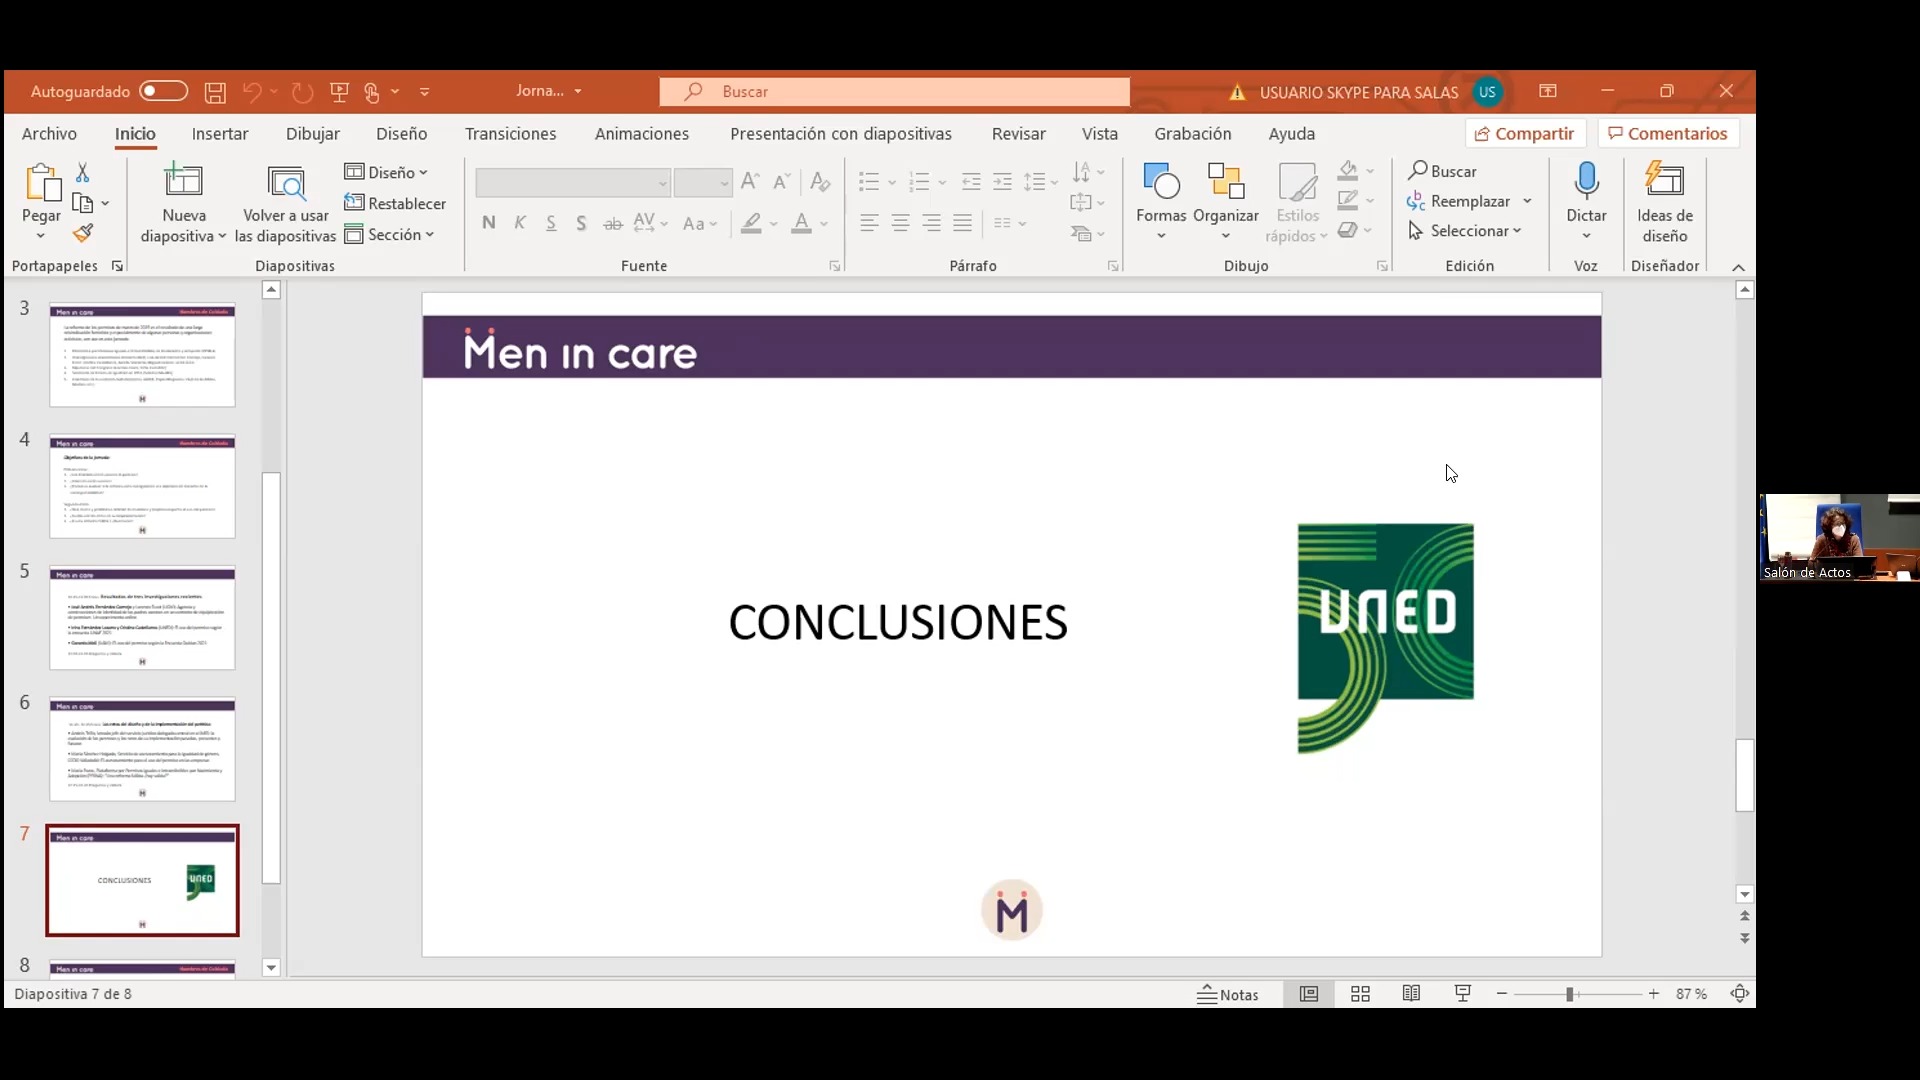
Task: Click the zoom slider handle
Action: point(1570,994)
